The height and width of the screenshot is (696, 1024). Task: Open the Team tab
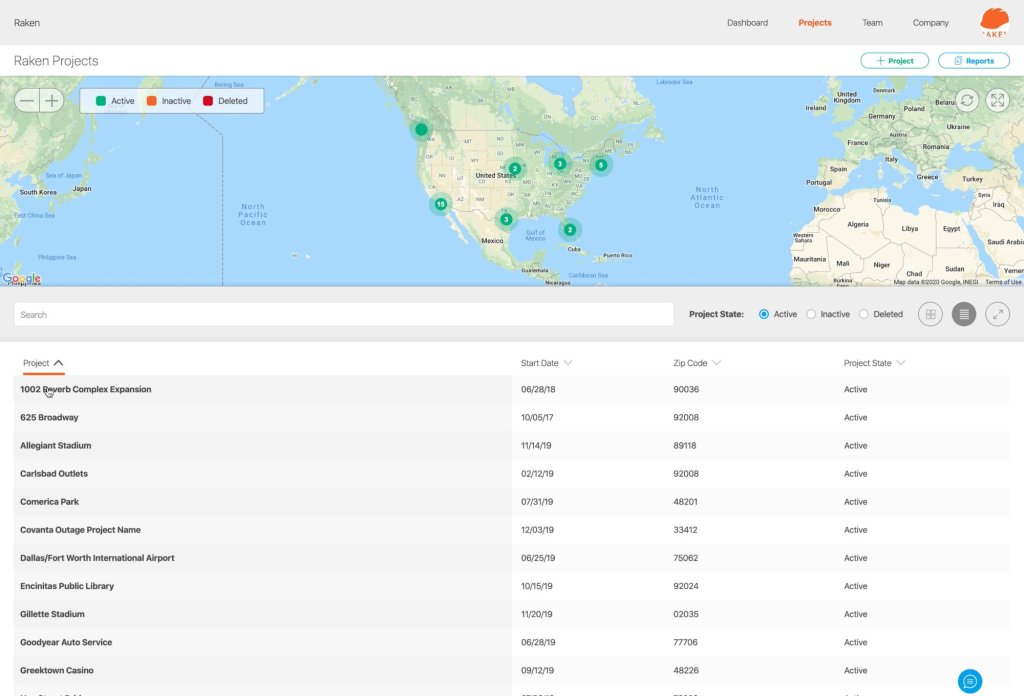872,23
